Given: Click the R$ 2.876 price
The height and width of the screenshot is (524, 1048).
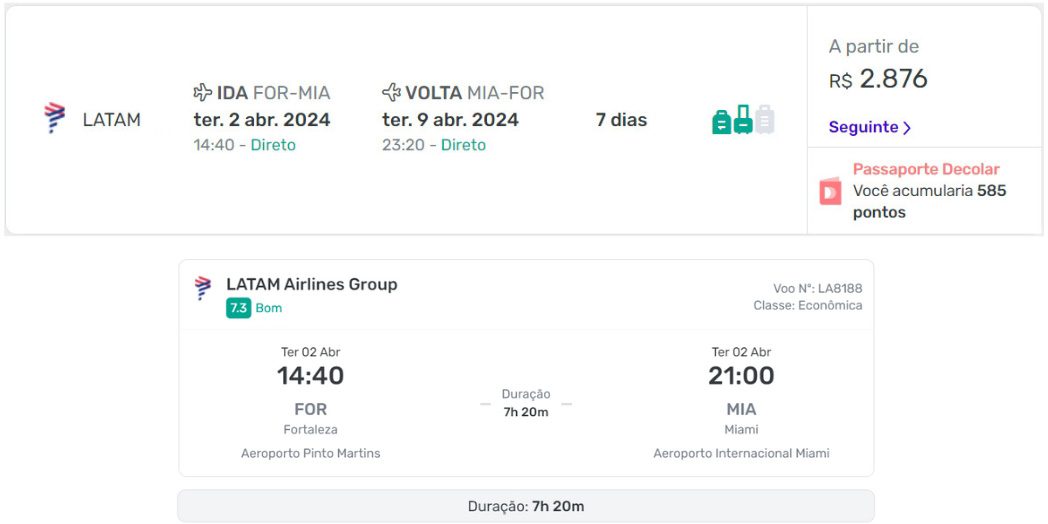Looking at the screenshot, I should (x=878, y=80).
